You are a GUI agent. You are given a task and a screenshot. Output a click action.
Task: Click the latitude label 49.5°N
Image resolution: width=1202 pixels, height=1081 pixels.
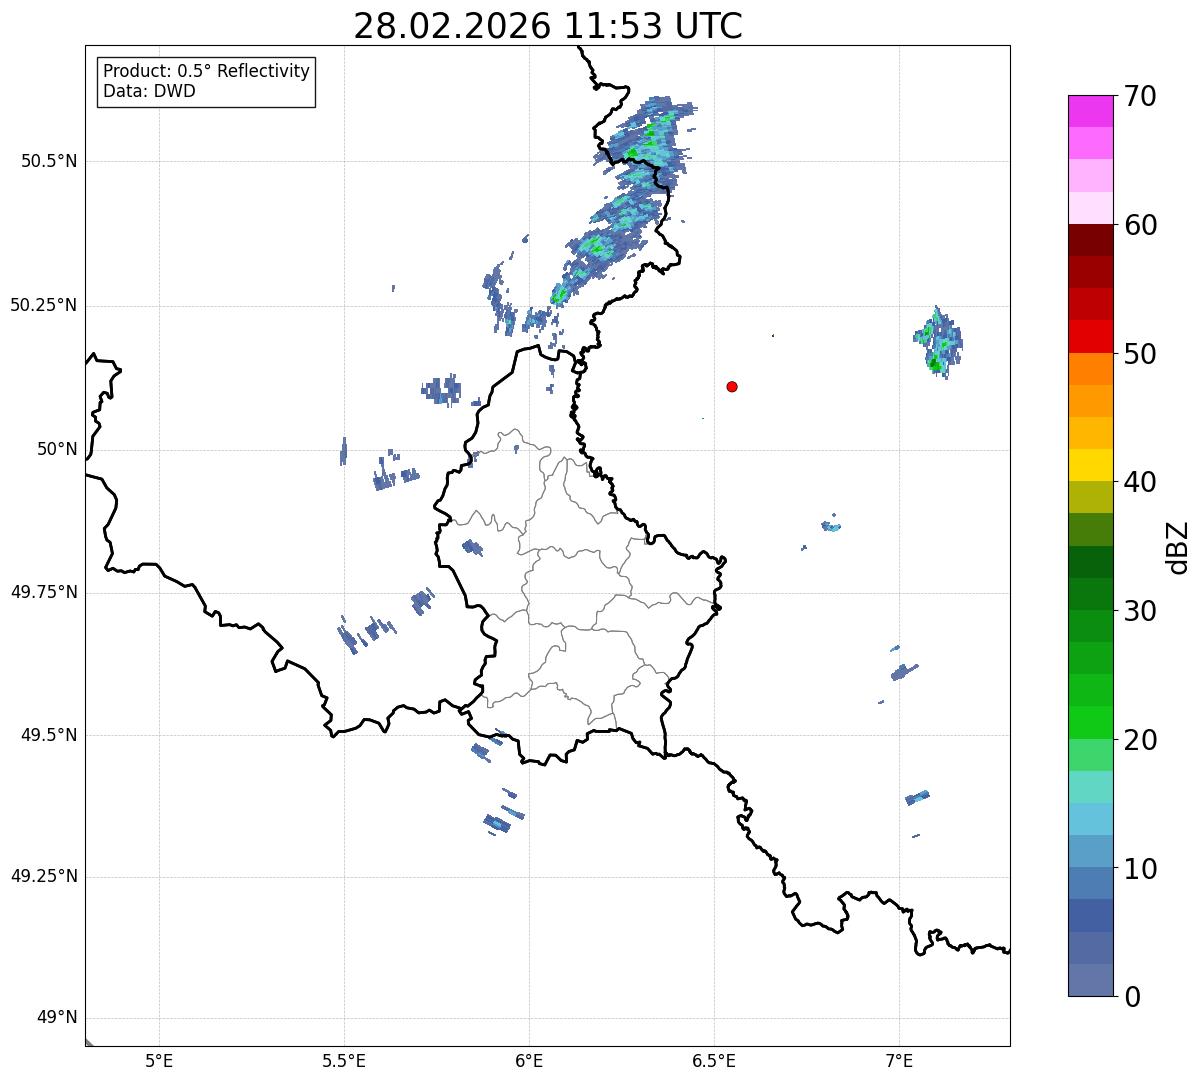pyautogui.click(x=49, y=735)
